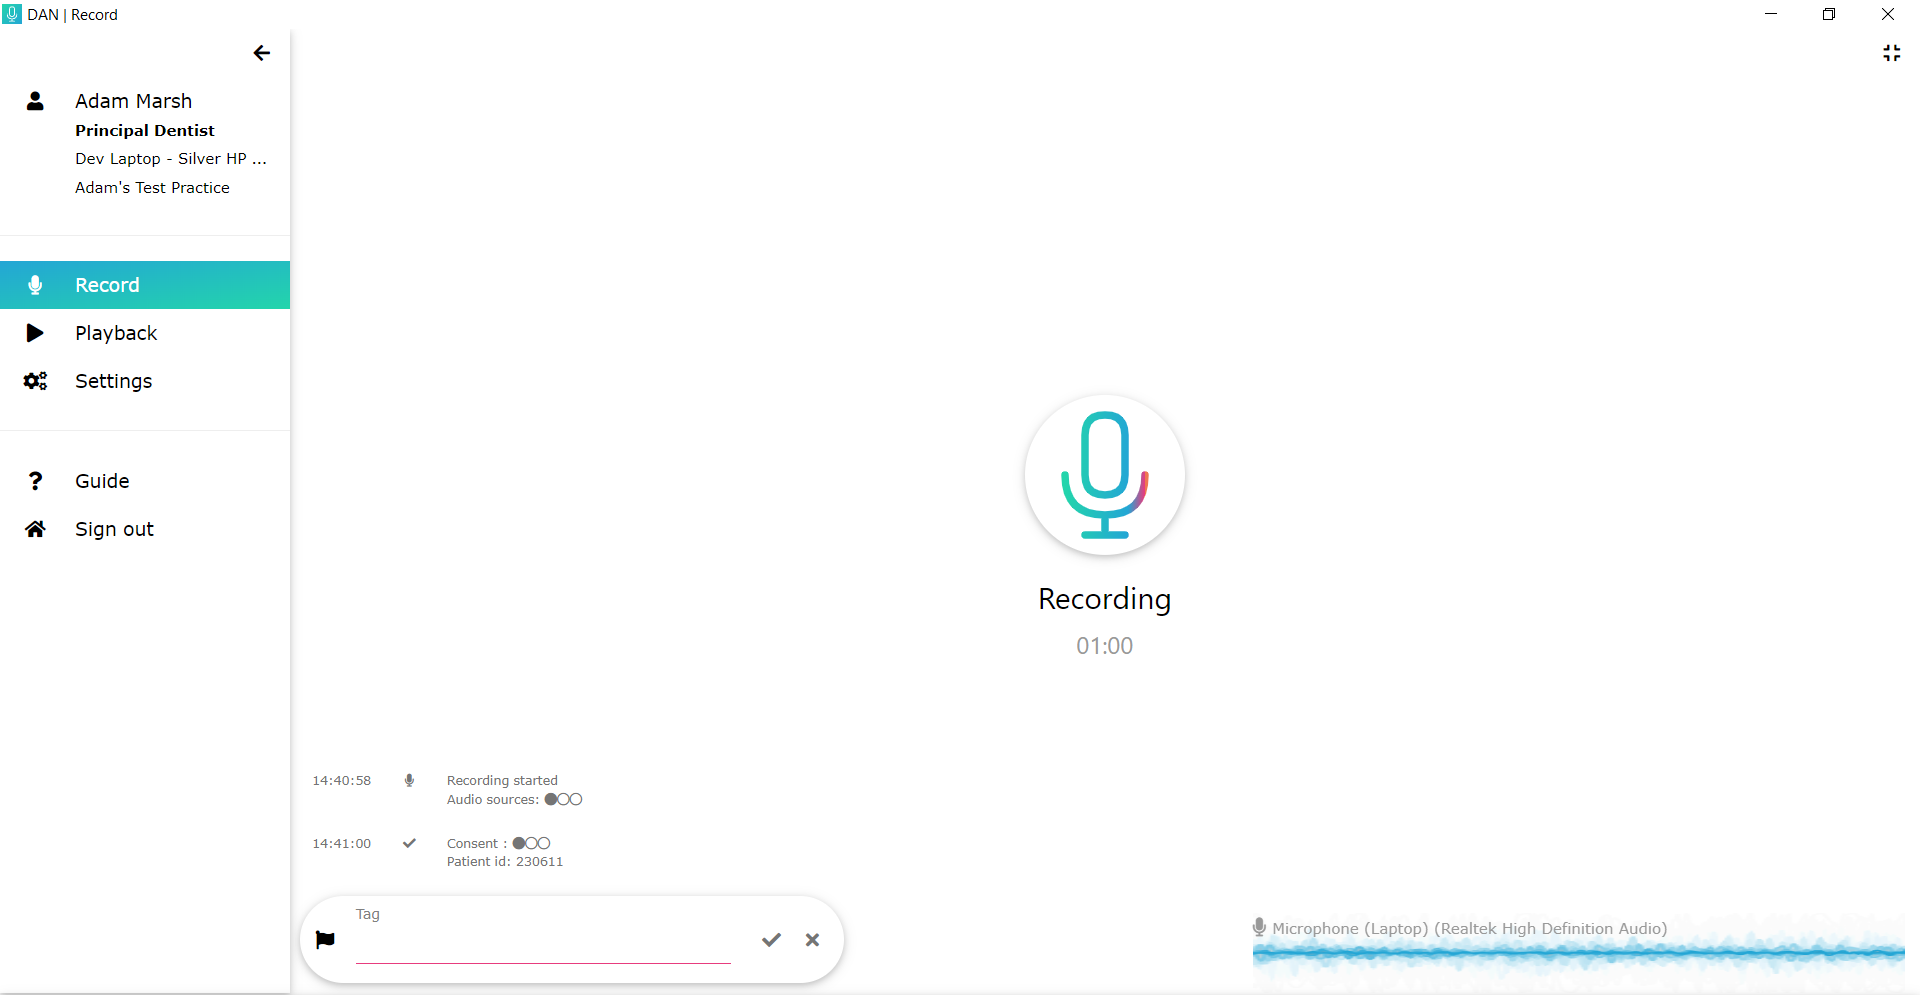
Task: Switch to the Playback tab
Action: 116,333
